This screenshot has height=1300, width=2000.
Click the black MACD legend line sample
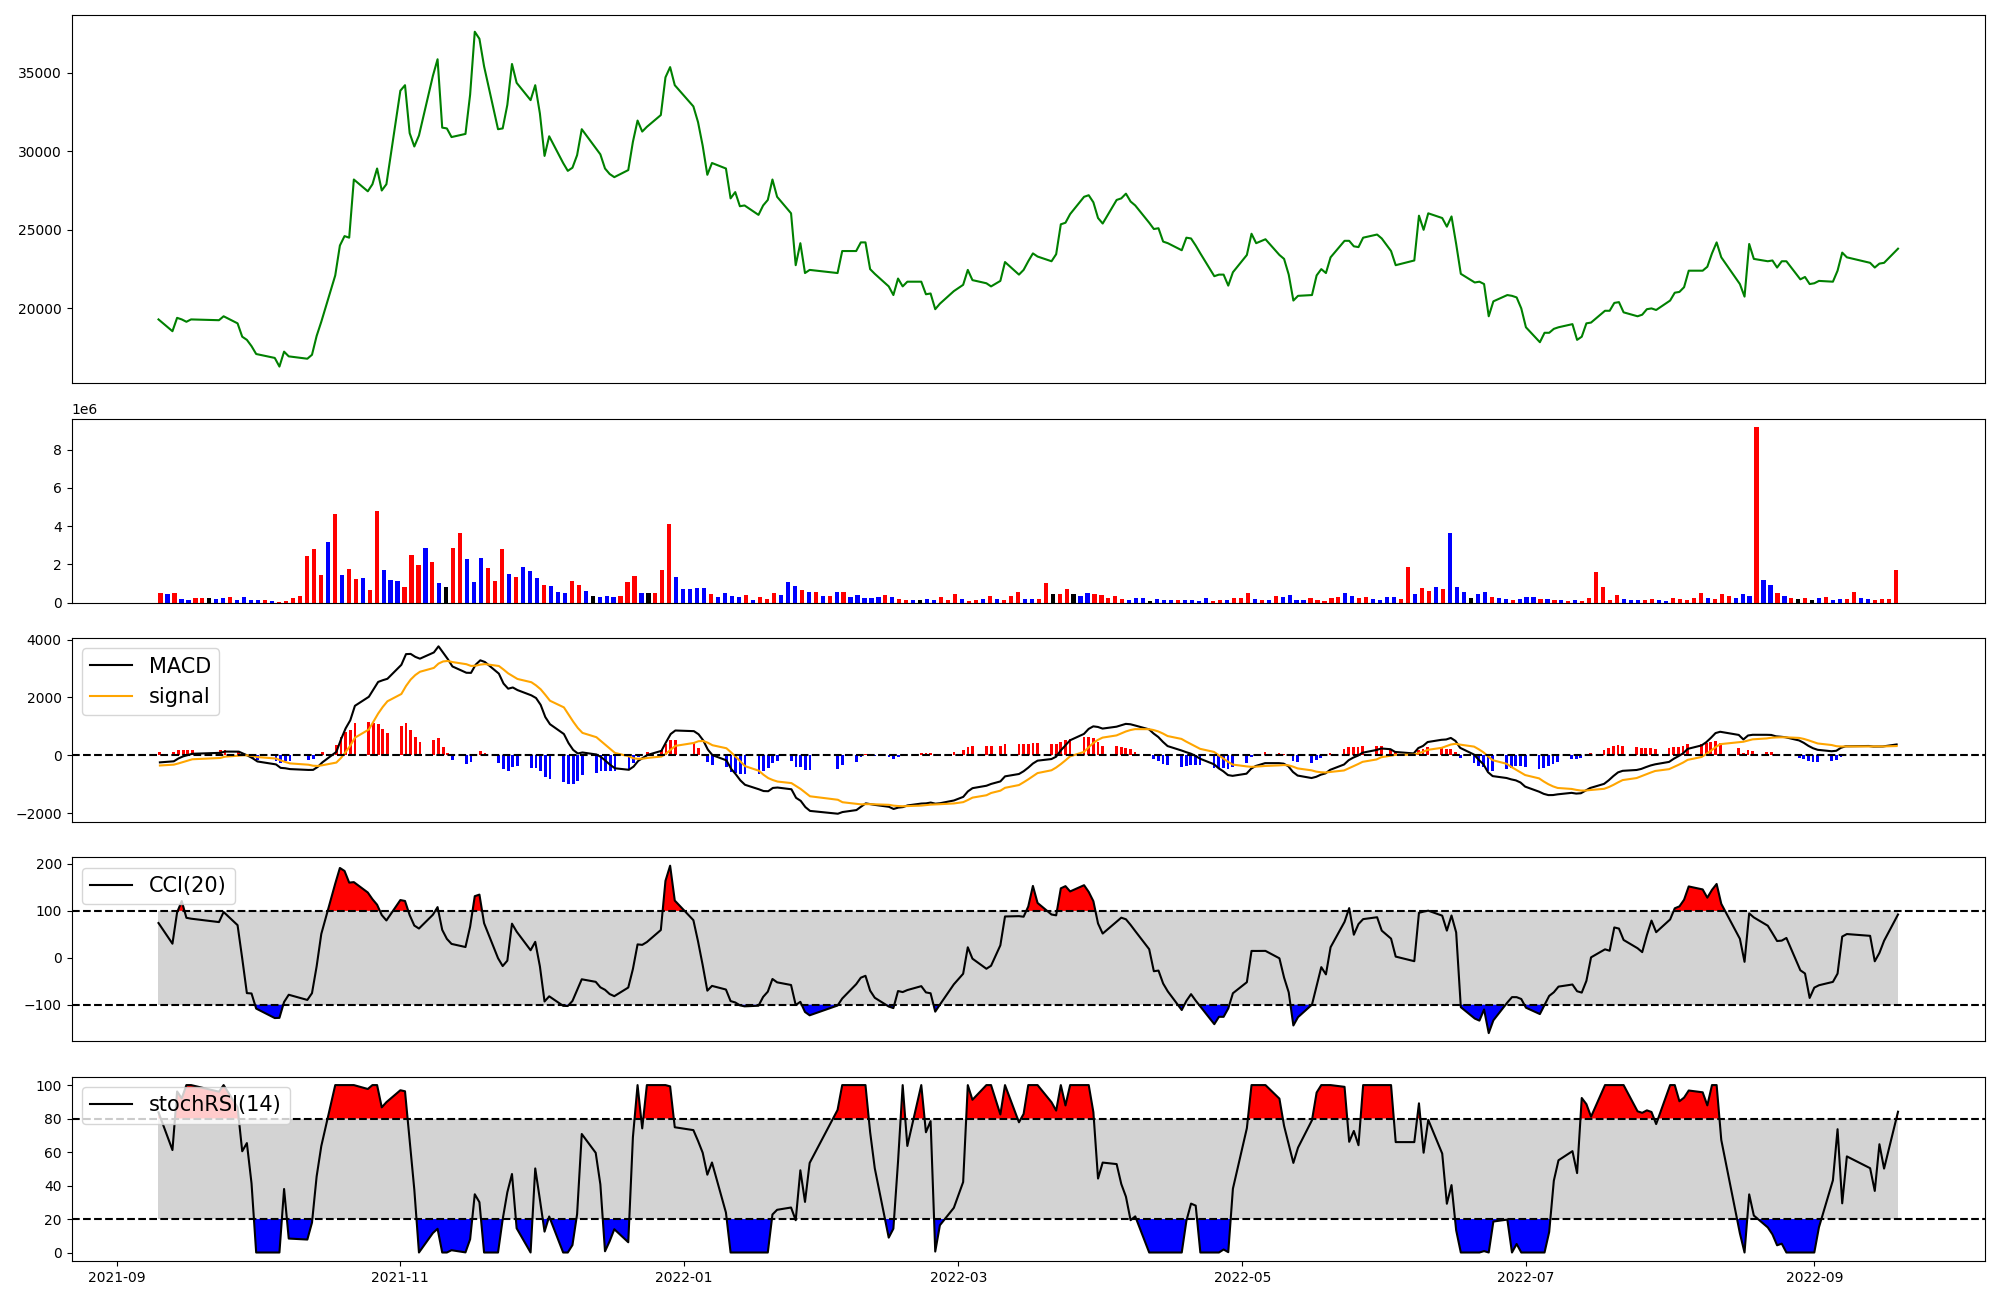(111, 667)
